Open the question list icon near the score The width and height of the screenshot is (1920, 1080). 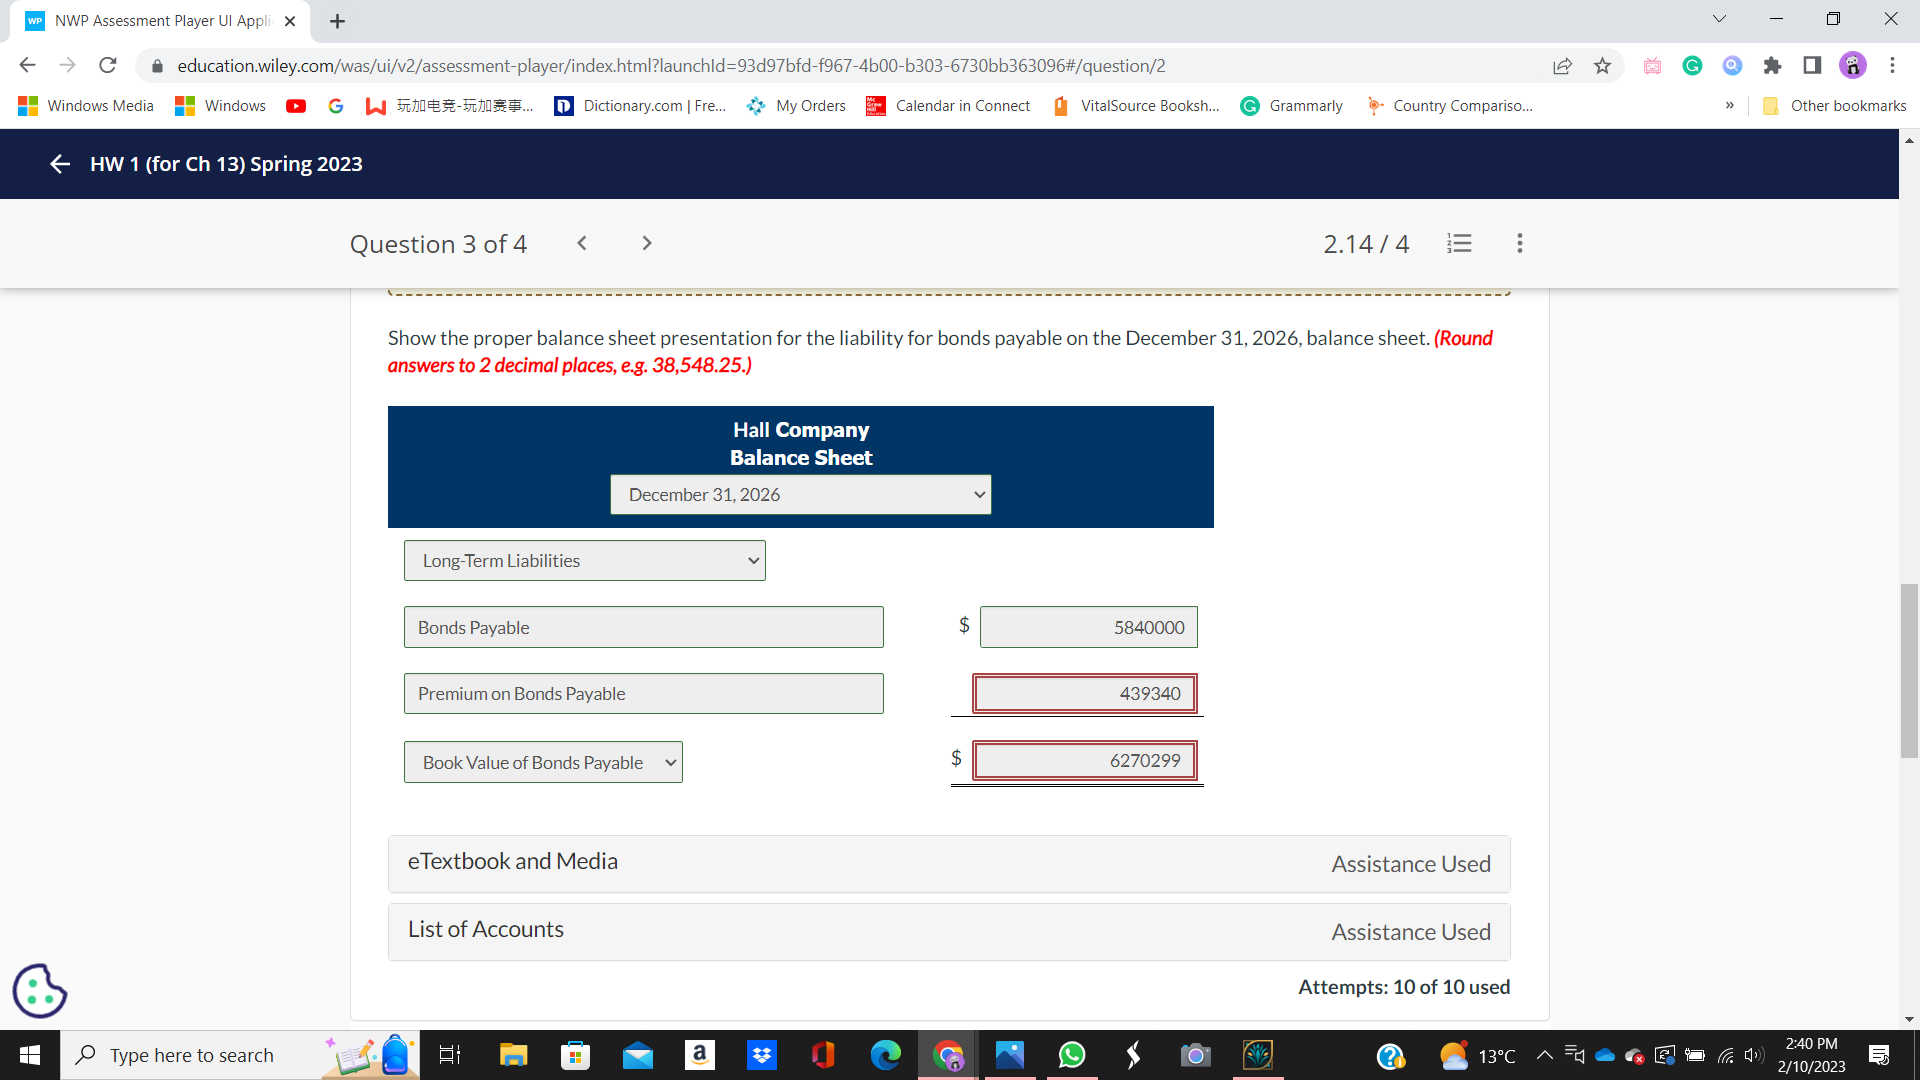(1459, 243)
